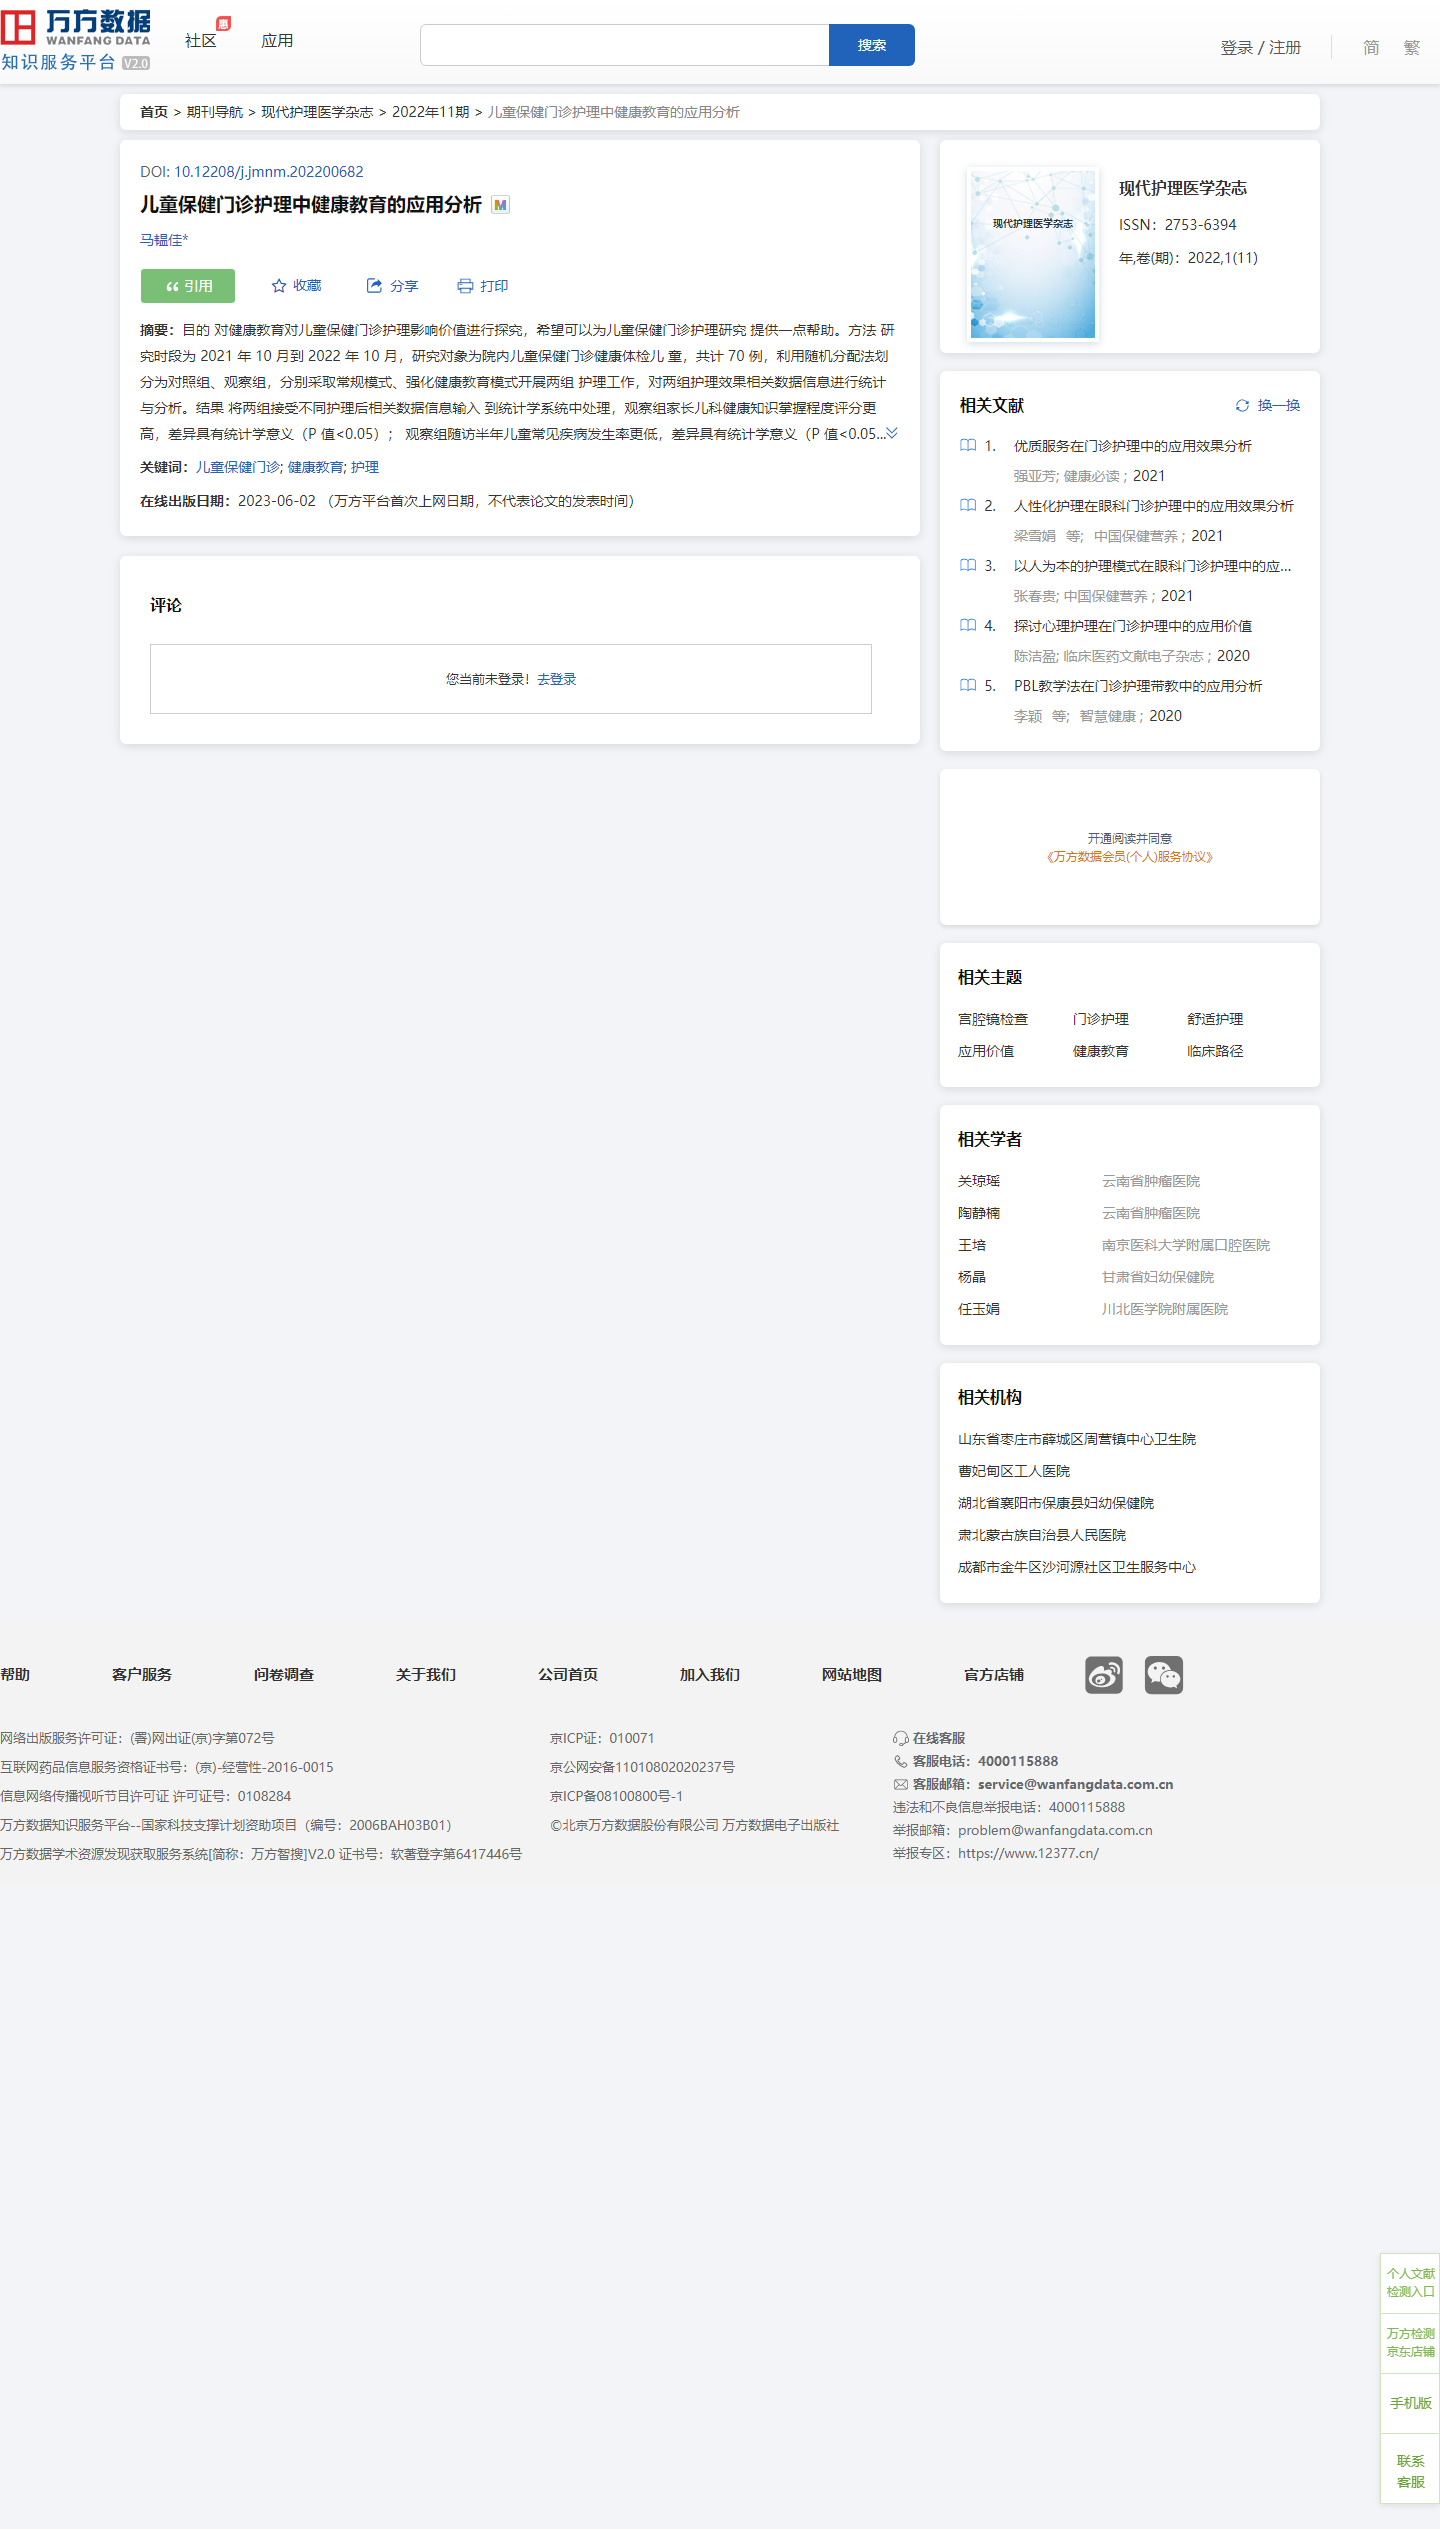This screenshot has height=2529, width=1440.
Task: Click book icon of related article 4
Action: coord(968,626)
